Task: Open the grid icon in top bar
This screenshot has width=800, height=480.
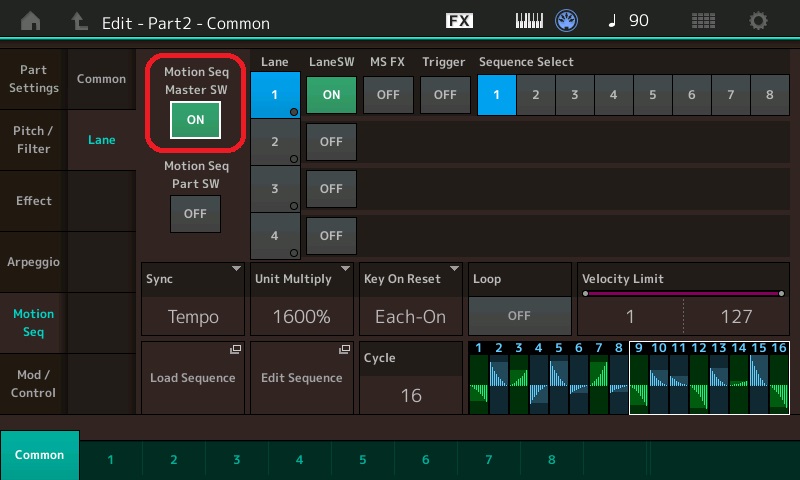Action: coord(703,21)
